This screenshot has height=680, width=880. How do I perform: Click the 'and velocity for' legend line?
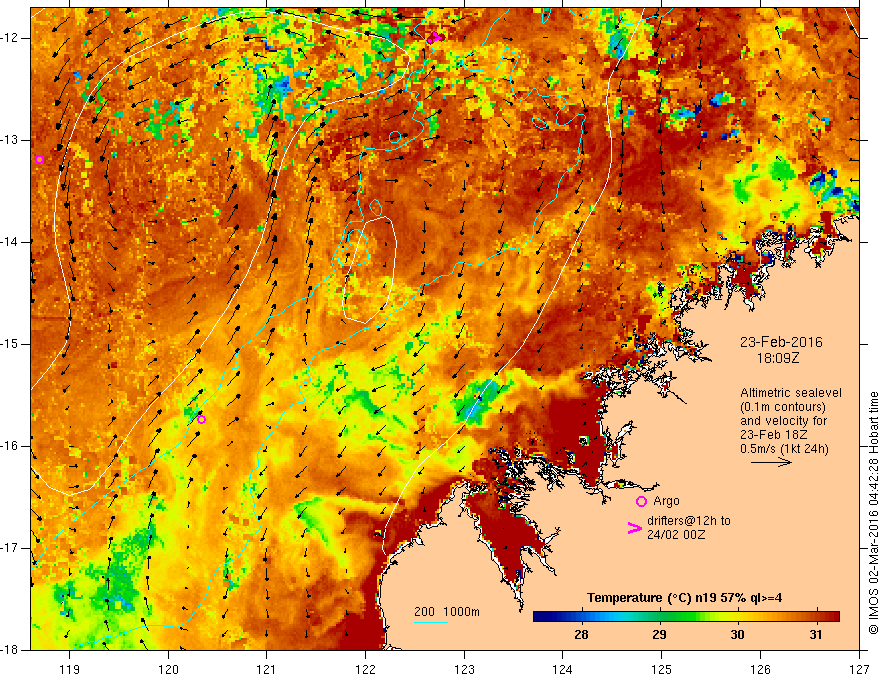click(x=783, y=421)
